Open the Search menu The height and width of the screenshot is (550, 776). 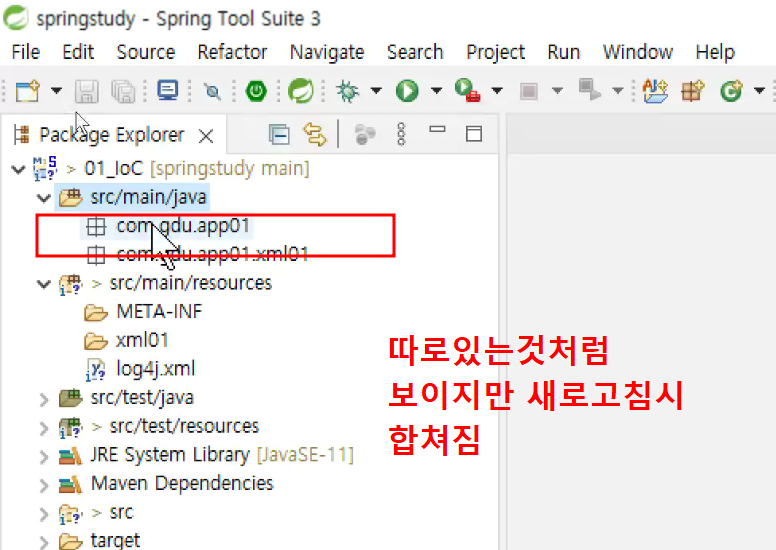(x=415, y=52)
